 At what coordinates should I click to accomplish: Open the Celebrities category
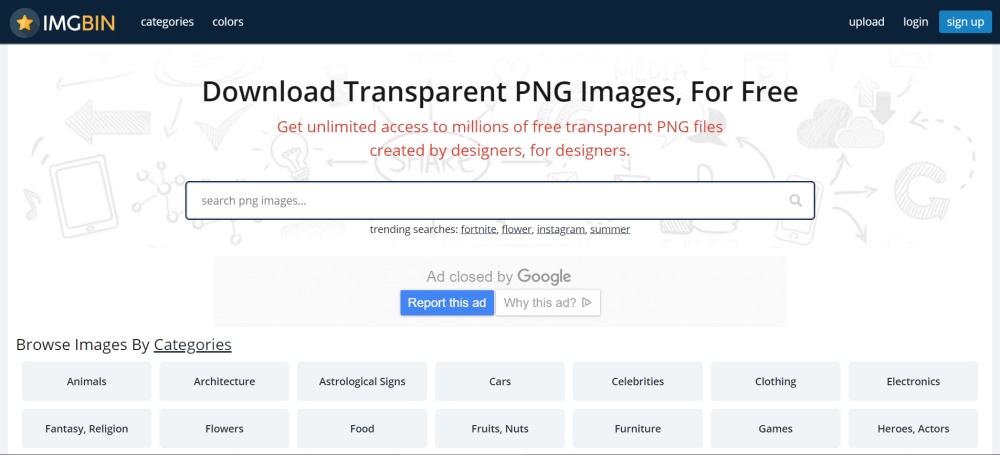638,382
